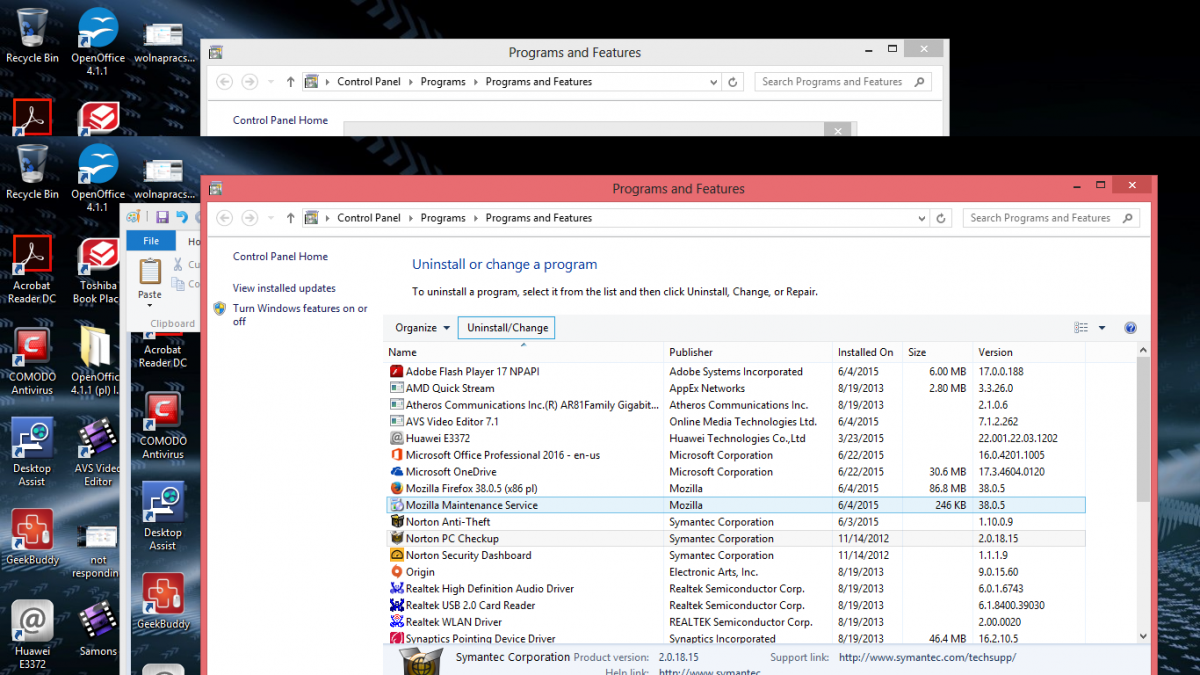Open the address dropdown in the background window
This screenshot has width=1200, height=675.
712,82
